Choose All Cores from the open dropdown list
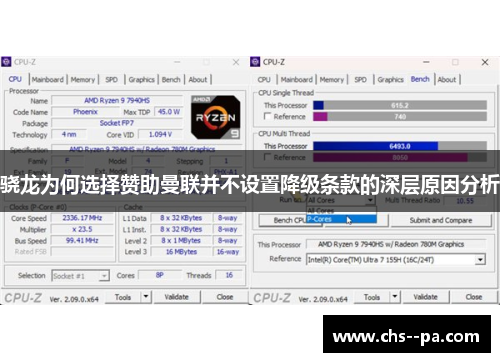Screen dimensions: 500x362 341,211
